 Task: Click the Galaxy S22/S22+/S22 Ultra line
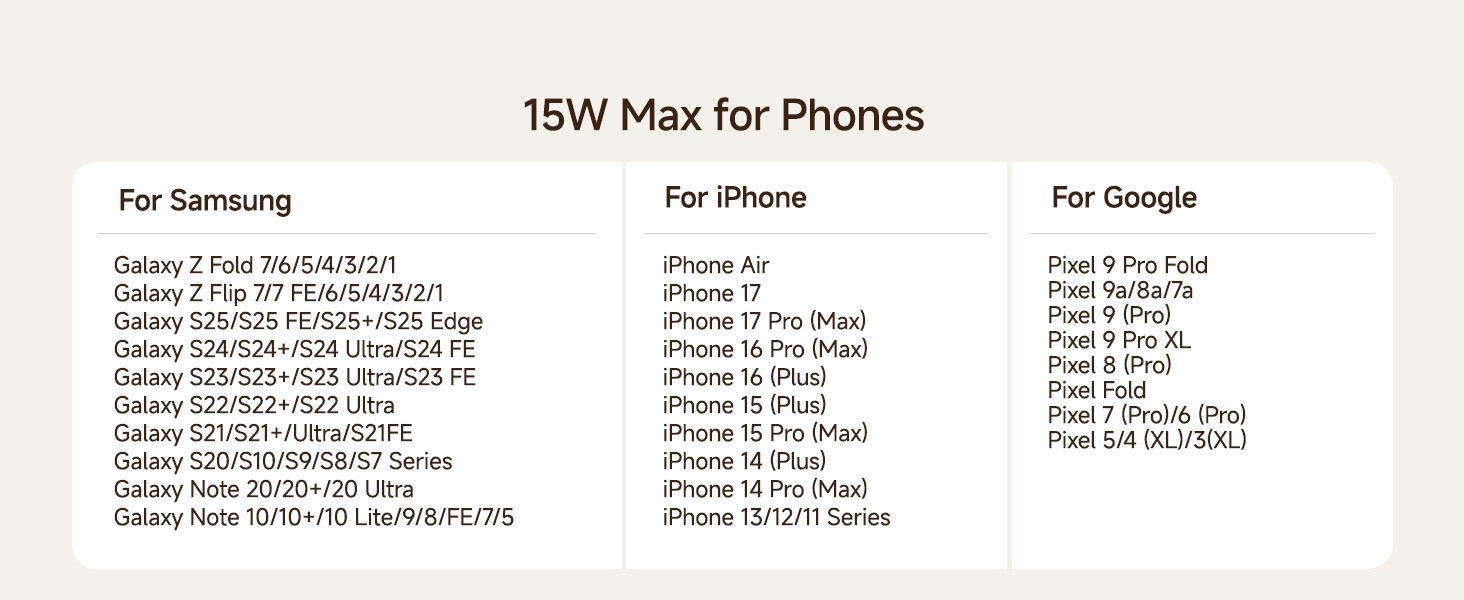(x=254, y=406)
